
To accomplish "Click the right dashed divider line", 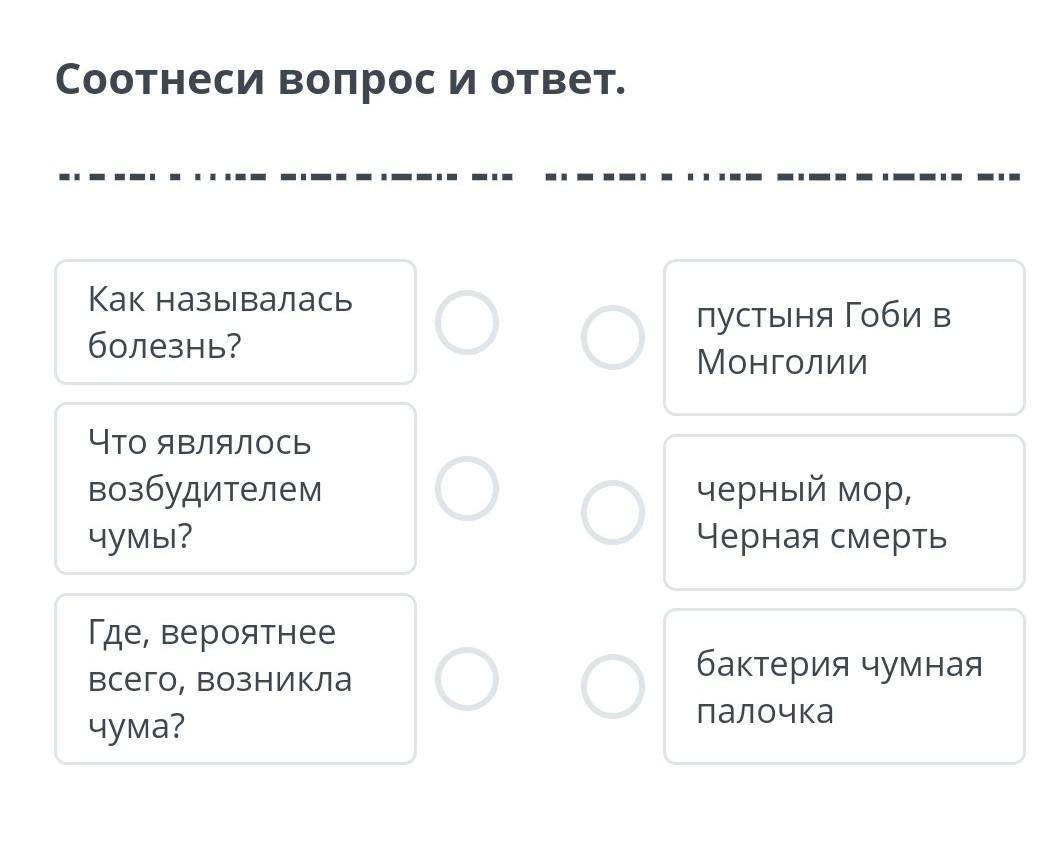I will (782, 177).
